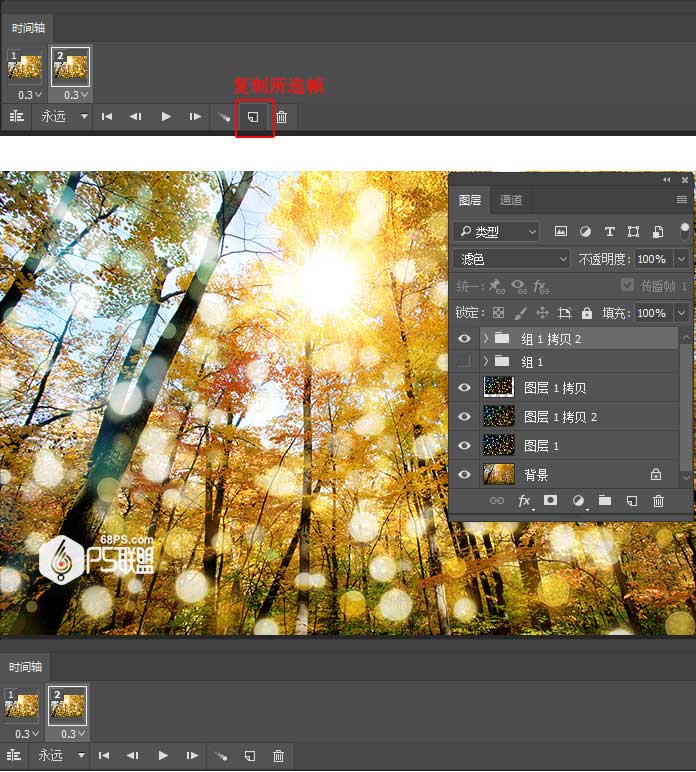This screenshot has height=772, width=696.
Task: Expand the 组 1 group
Action: [486, 361]
